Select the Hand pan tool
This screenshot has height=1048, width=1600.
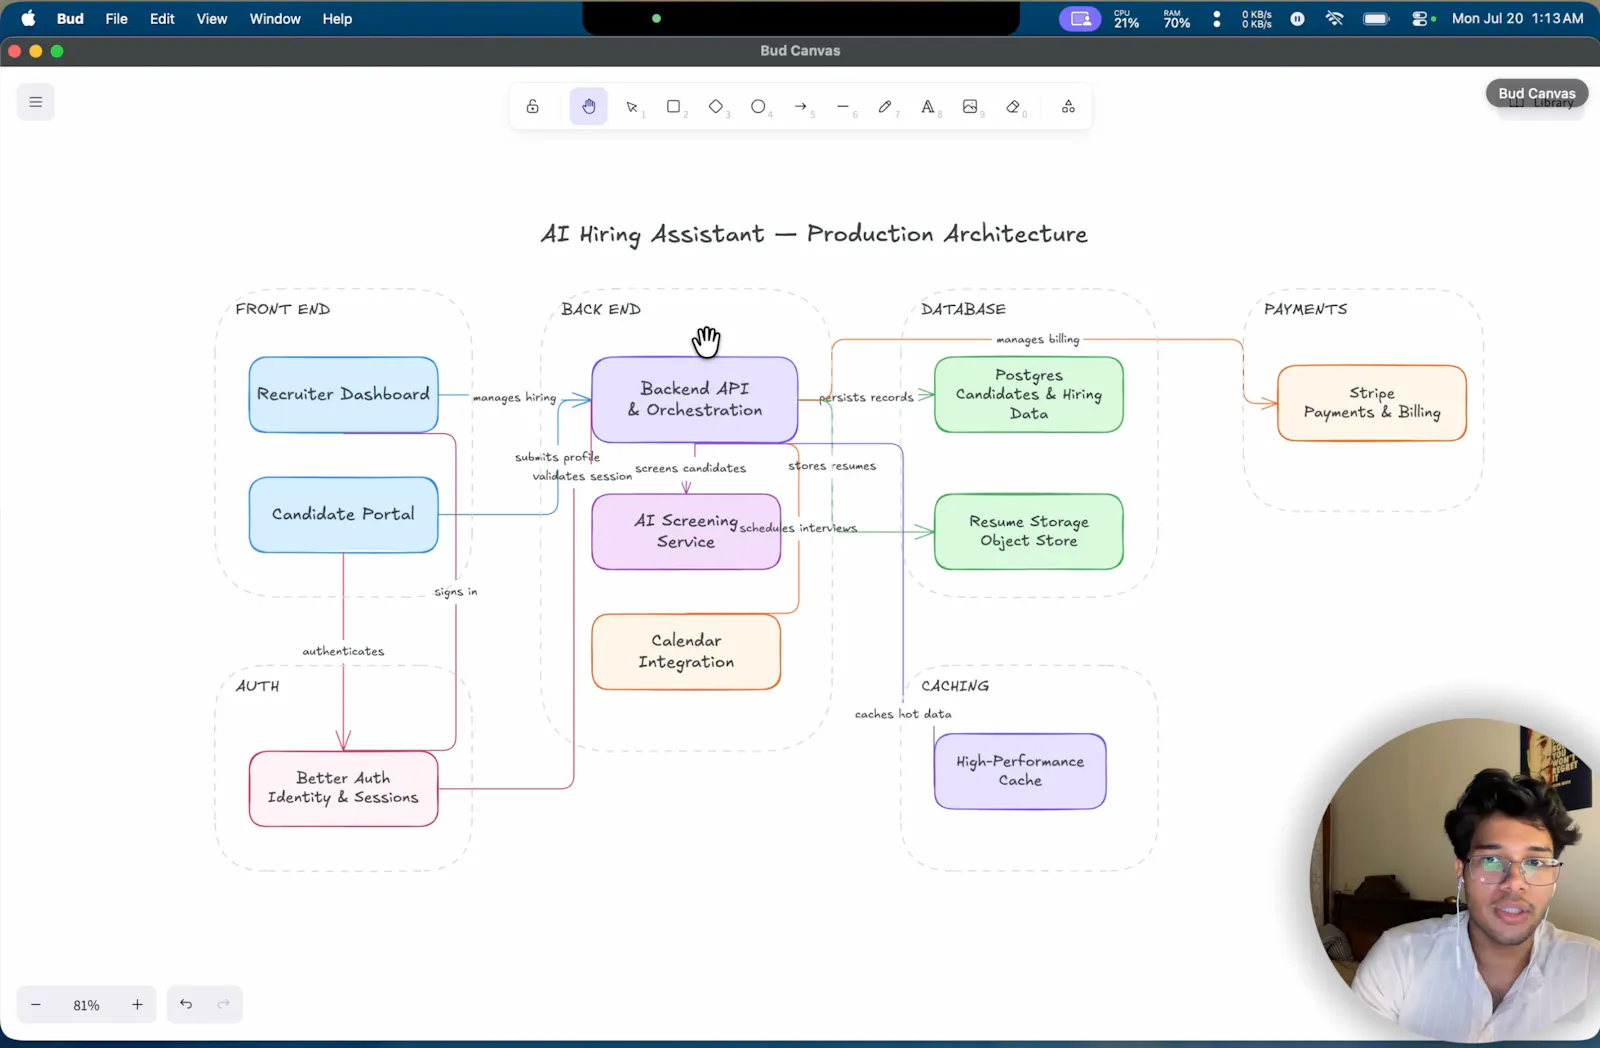click(588, 107)
